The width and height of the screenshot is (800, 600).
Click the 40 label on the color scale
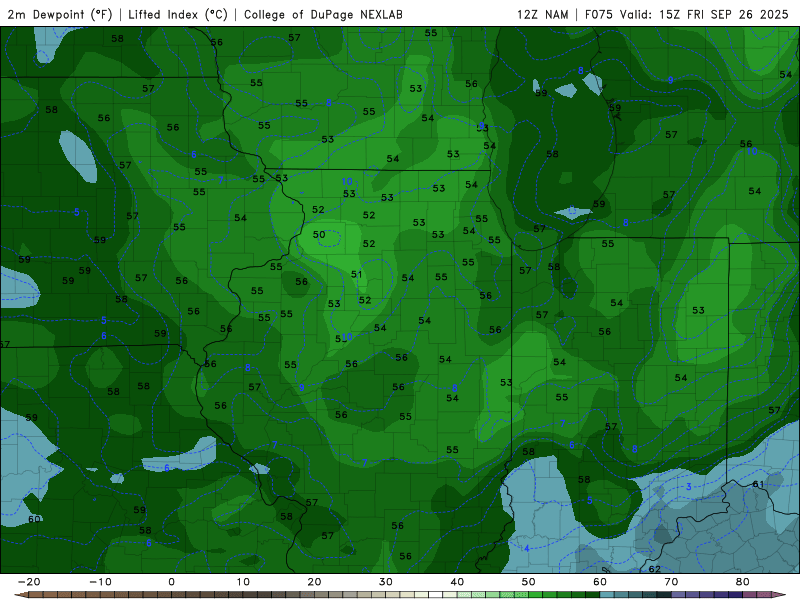[x=457, y=582]
